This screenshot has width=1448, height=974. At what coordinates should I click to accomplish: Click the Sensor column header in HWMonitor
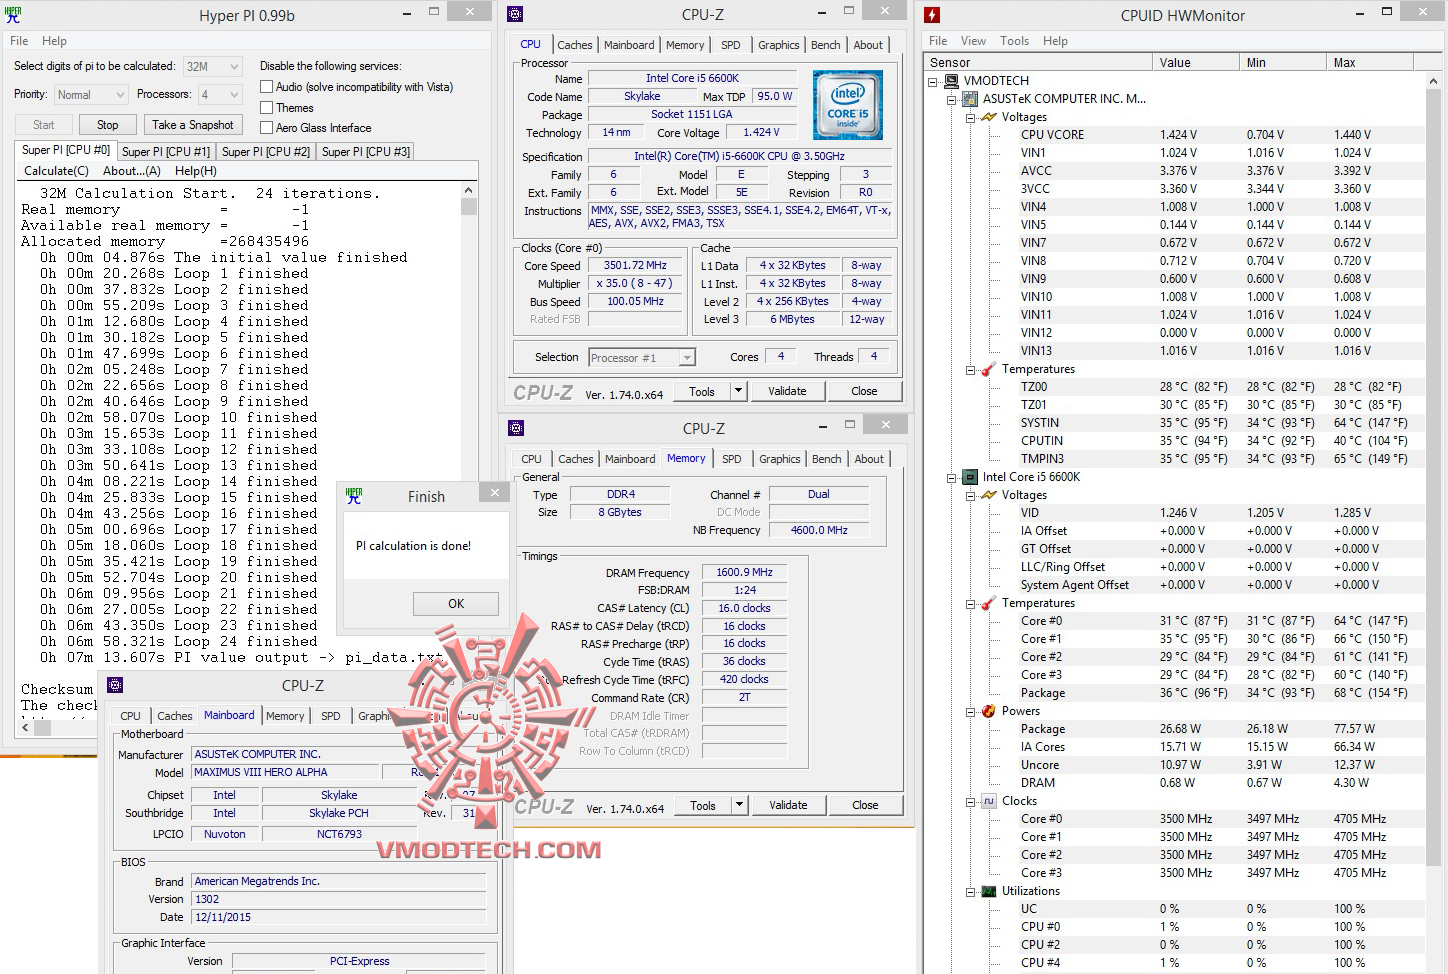click(x=1038, y=62)
